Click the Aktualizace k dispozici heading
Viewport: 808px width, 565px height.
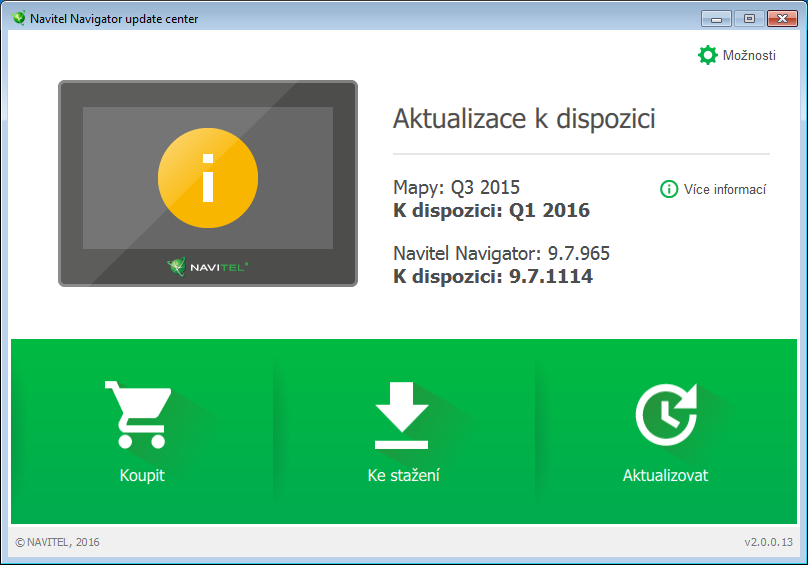(x=524, y=120)
